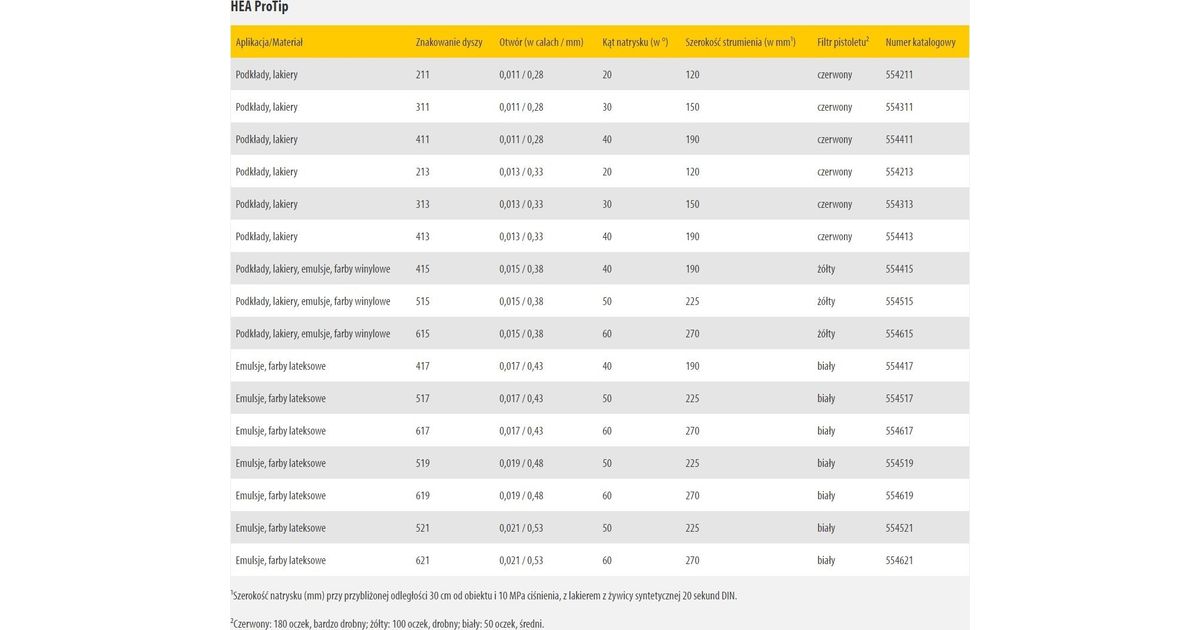Click the "Kąt natrysku" column header
This screenshot has width=1200, height=630.
point(634,43)
